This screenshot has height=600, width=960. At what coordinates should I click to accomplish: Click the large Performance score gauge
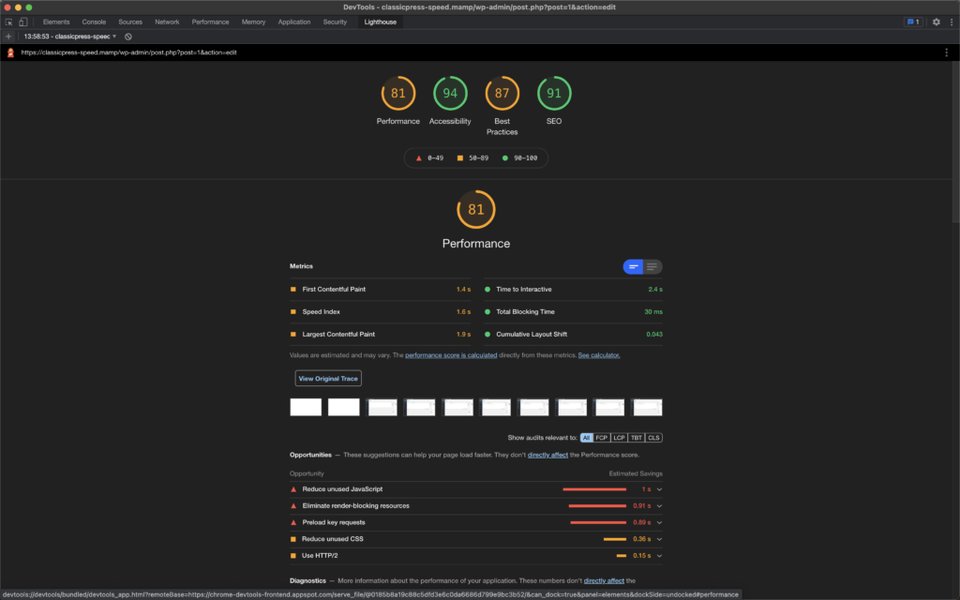tap(476, 209)
